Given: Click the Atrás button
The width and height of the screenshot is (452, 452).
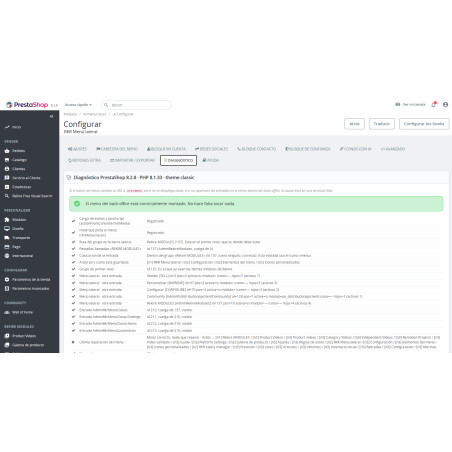Looking at the screenshot, I should 354,124.
